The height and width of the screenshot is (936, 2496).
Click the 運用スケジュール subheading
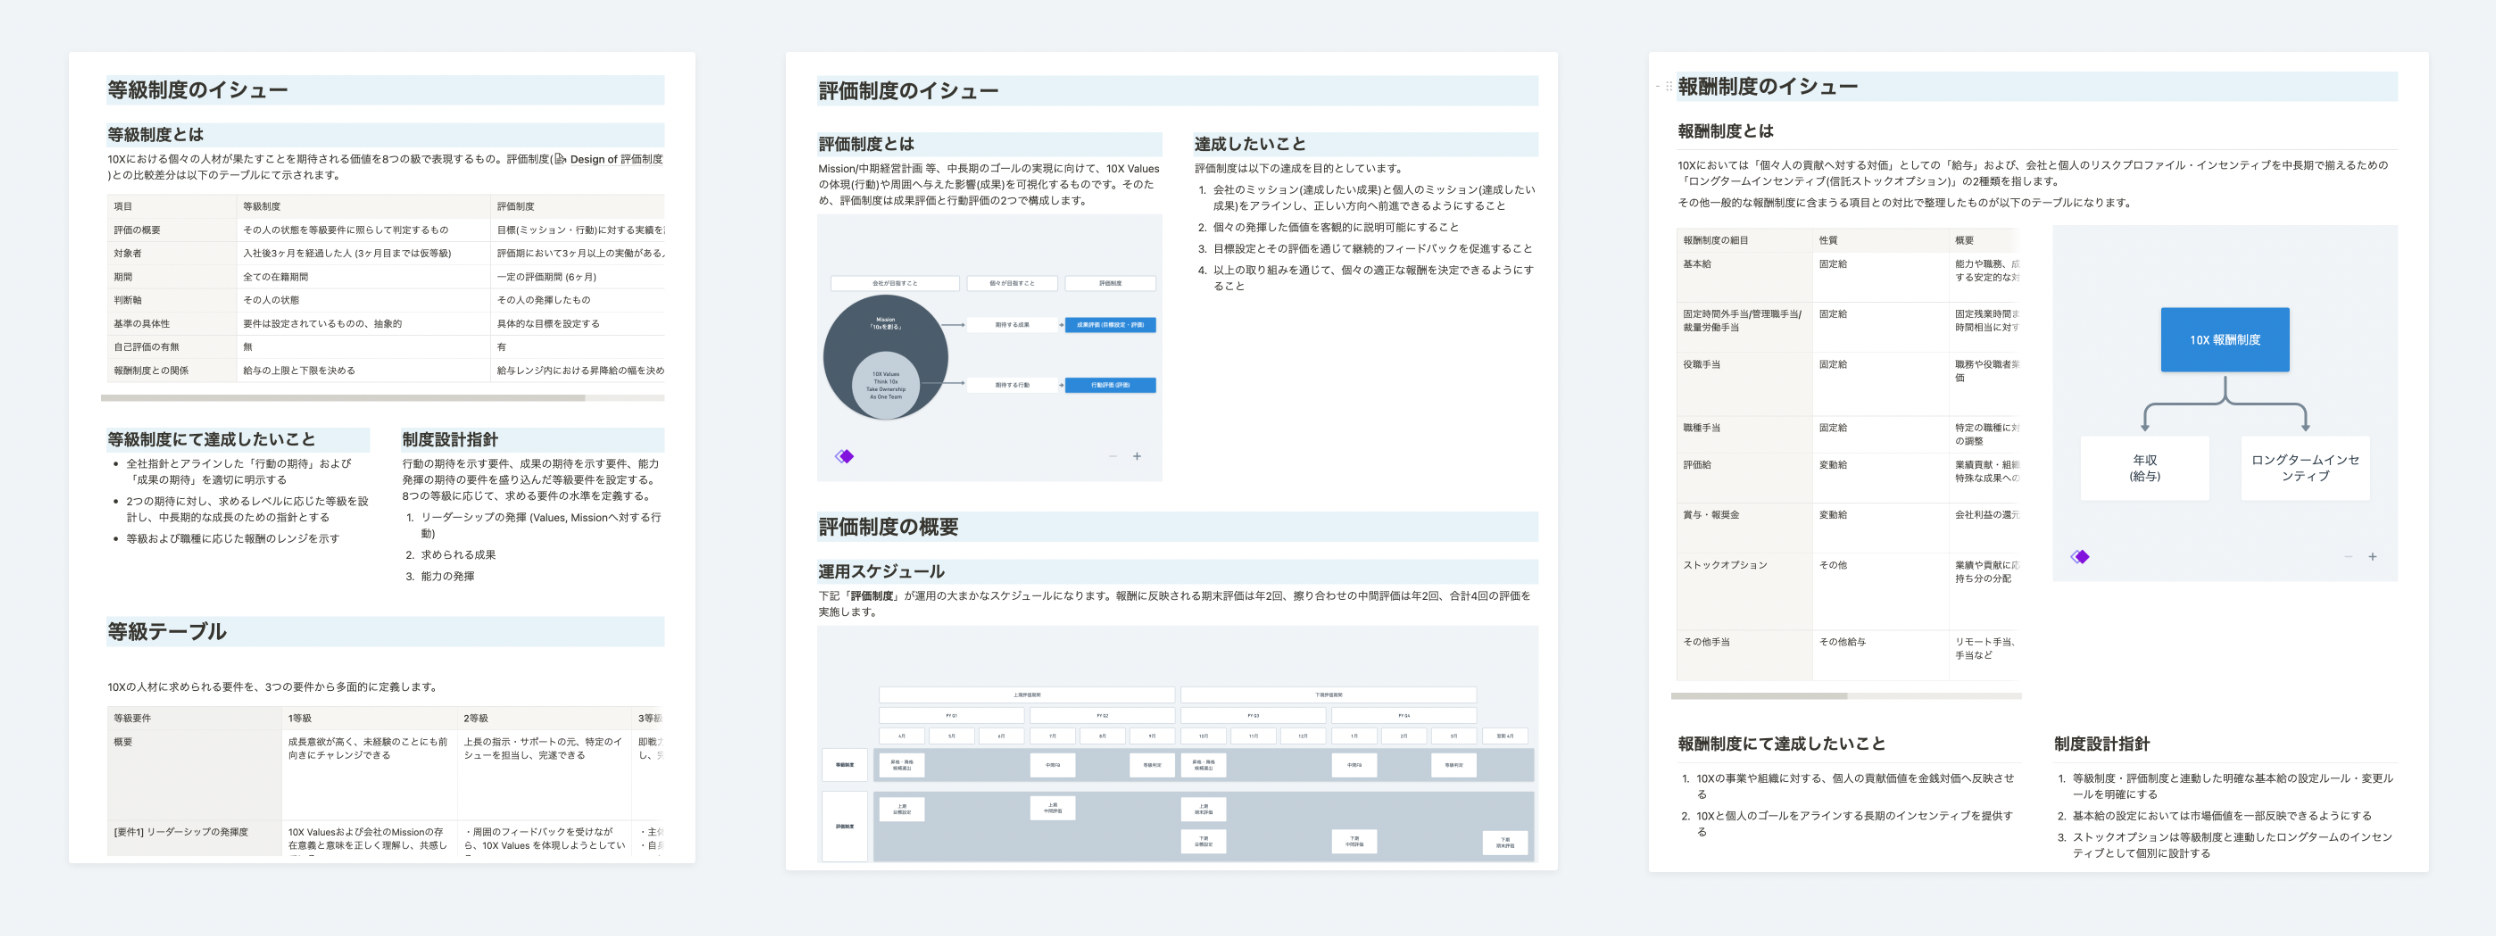(881, 572)
